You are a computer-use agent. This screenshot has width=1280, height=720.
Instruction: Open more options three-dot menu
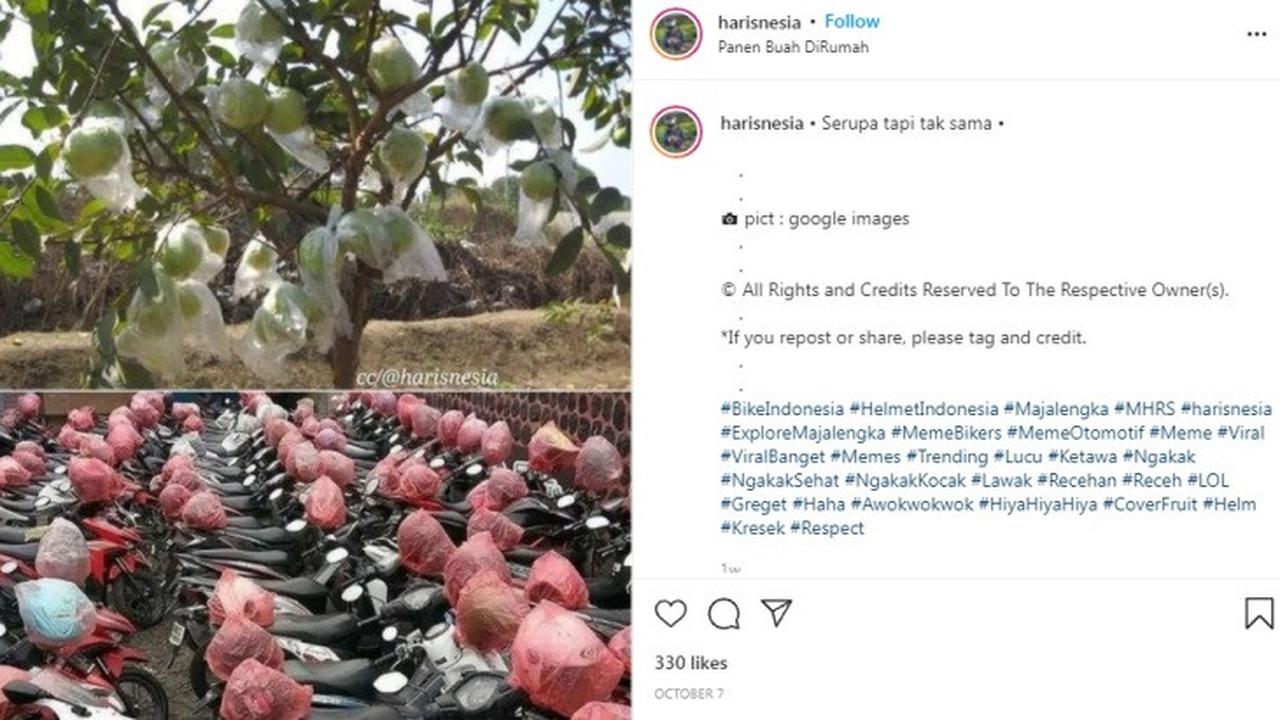pos(1257,34)
